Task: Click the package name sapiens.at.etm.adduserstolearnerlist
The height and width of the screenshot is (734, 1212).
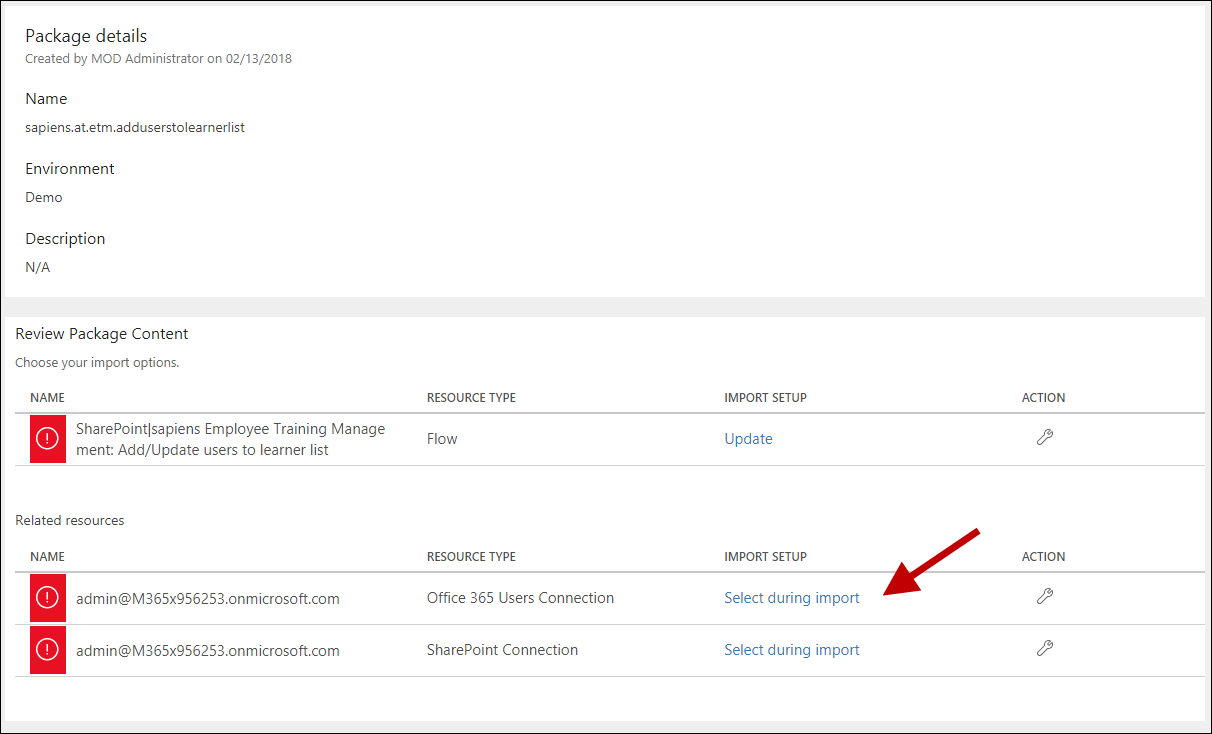Action: tap(135, 127)
